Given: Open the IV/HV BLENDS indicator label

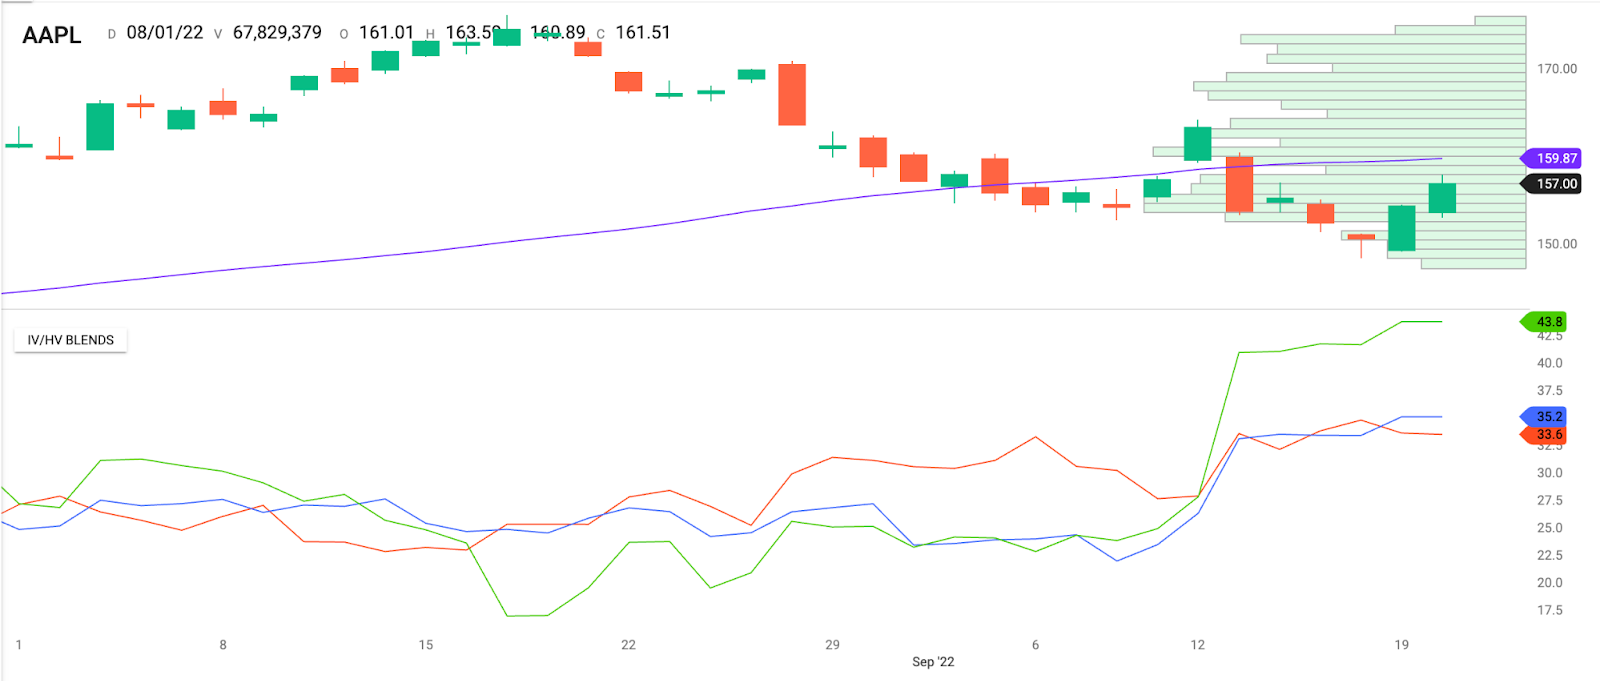Looking at the screenshot, I should (x=70, y=340).
